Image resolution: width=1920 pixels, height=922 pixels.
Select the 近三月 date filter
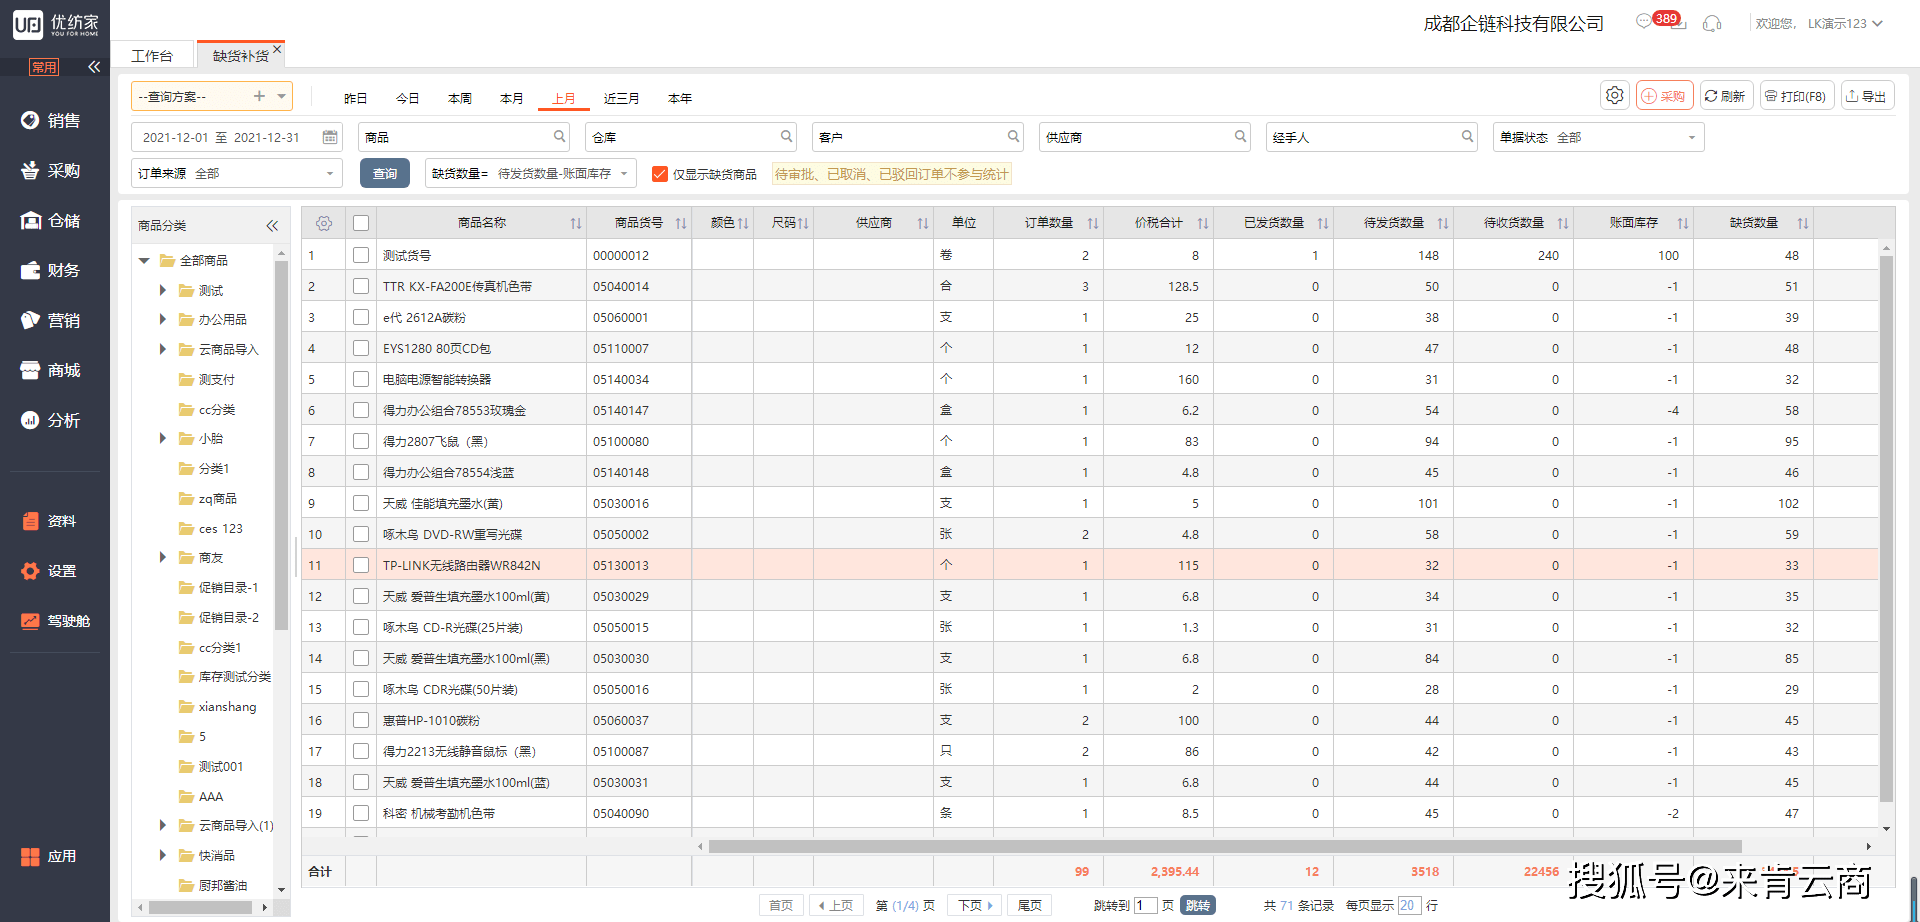621,98
